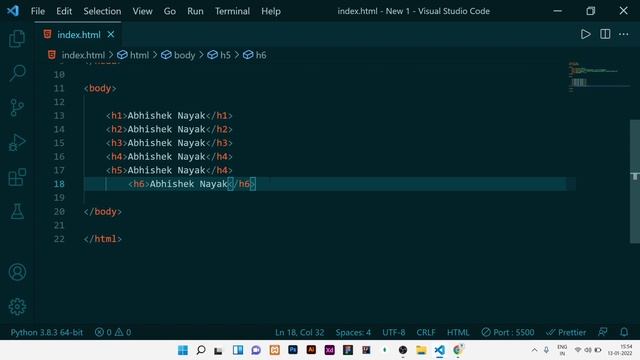640x360 pixels.
Task: Open the Edit menu
Action: (x=64, y=11)
